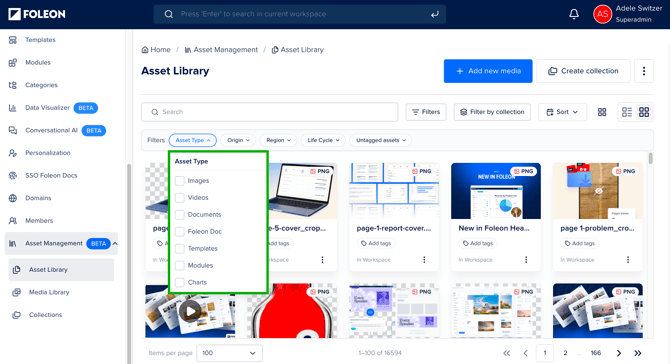This screenshot has height=364, width=670.
Task: Click the asset grid vertical scrollbar
Action: tap(650, 159)
